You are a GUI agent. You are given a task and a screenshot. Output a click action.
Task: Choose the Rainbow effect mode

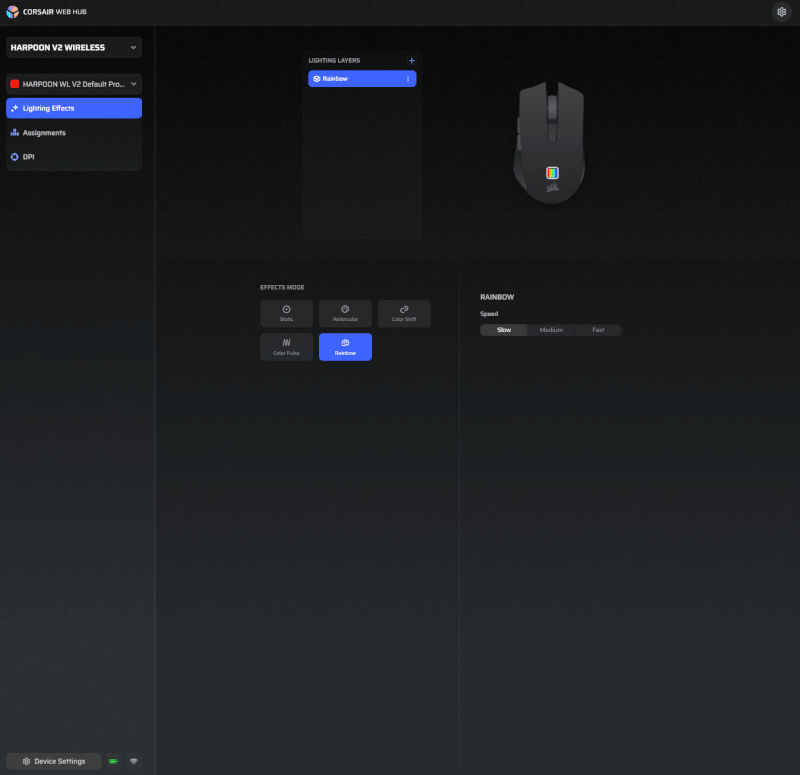345,347
